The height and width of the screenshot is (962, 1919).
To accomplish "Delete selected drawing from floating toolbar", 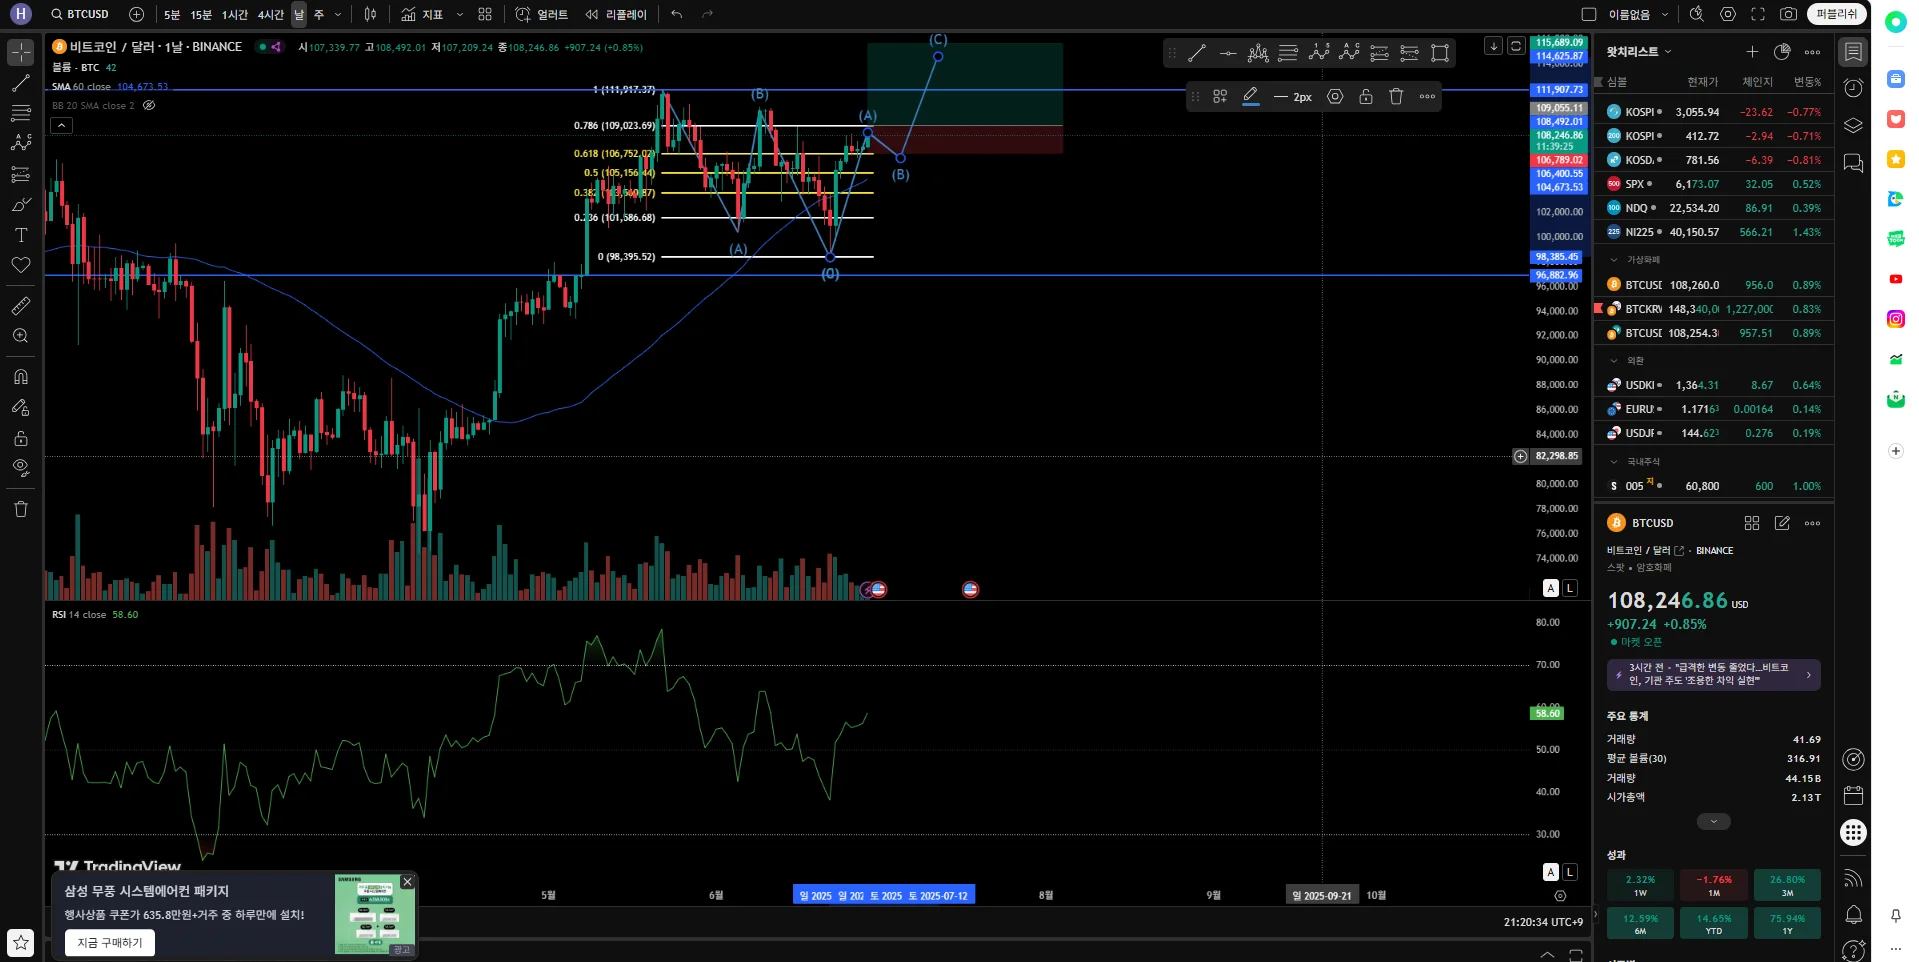I will click(1396, 97).
